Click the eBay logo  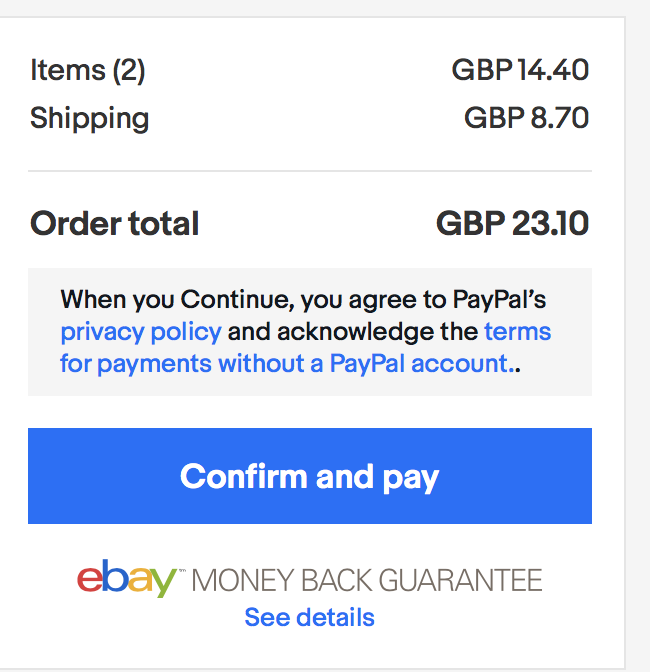click(x=125, y=580)
